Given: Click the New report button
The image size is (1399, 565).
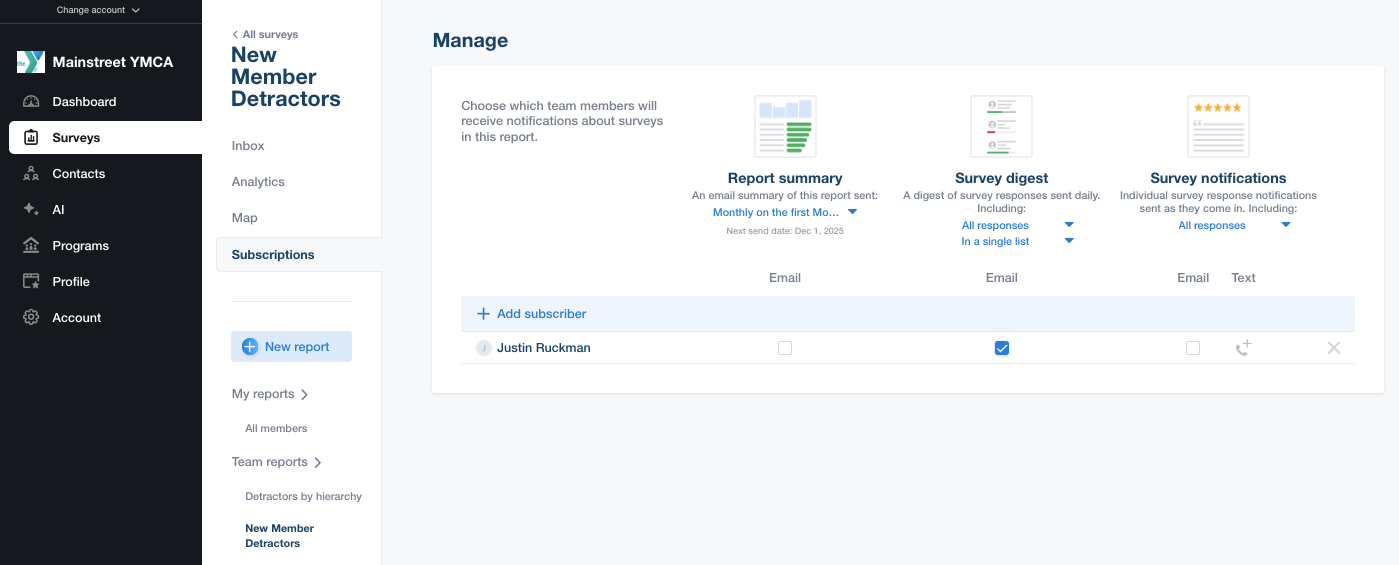Looking at the screenshot, I should click(291, 347).
